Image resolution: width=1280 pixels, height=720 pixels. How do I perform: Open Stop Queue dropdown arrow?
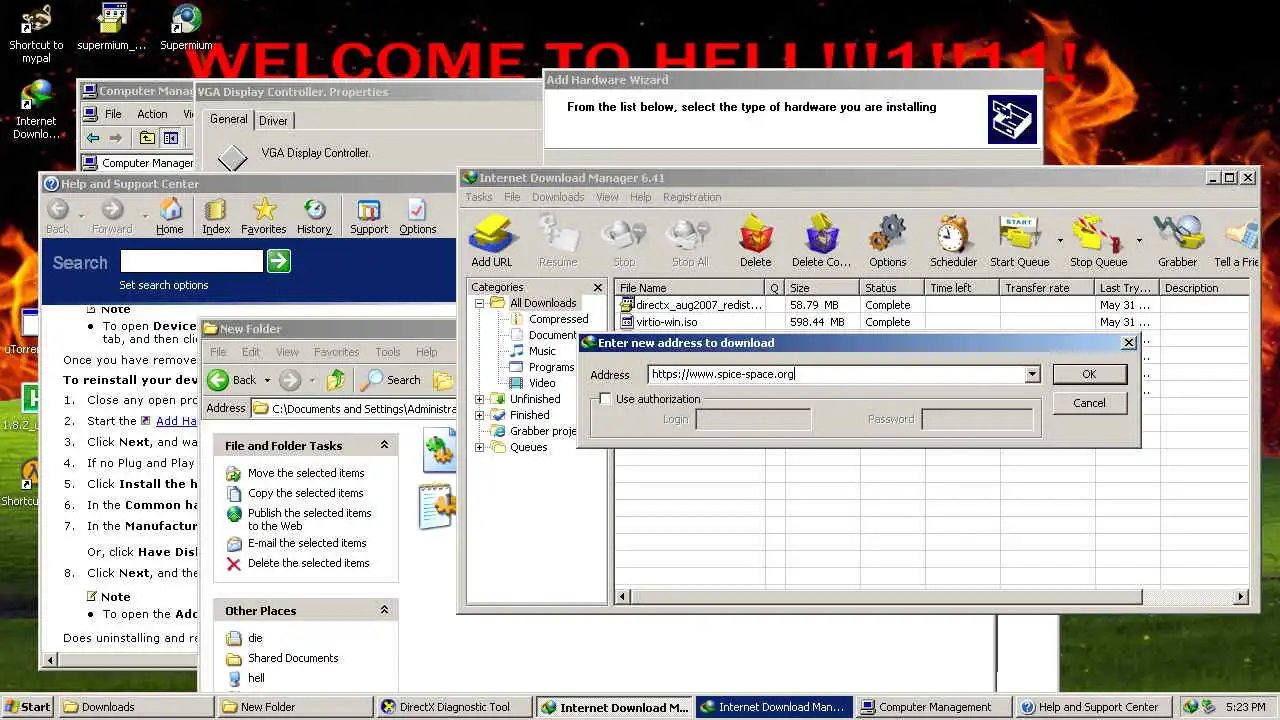pyautogui.click(x=1139, y=241)
